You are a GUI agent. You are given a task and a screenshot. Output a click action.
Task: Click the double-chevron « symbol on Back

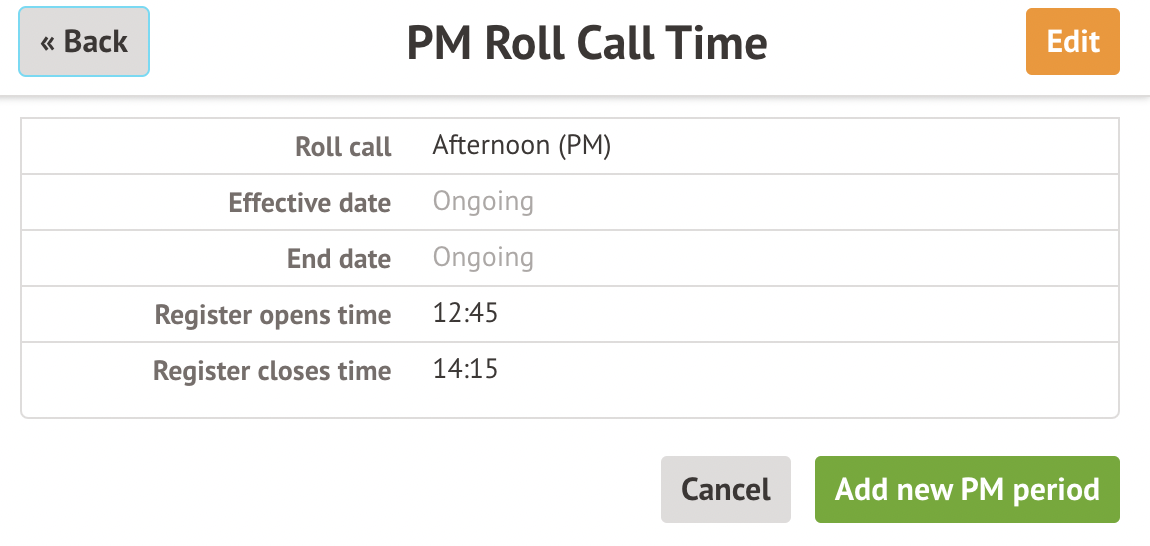47,42
